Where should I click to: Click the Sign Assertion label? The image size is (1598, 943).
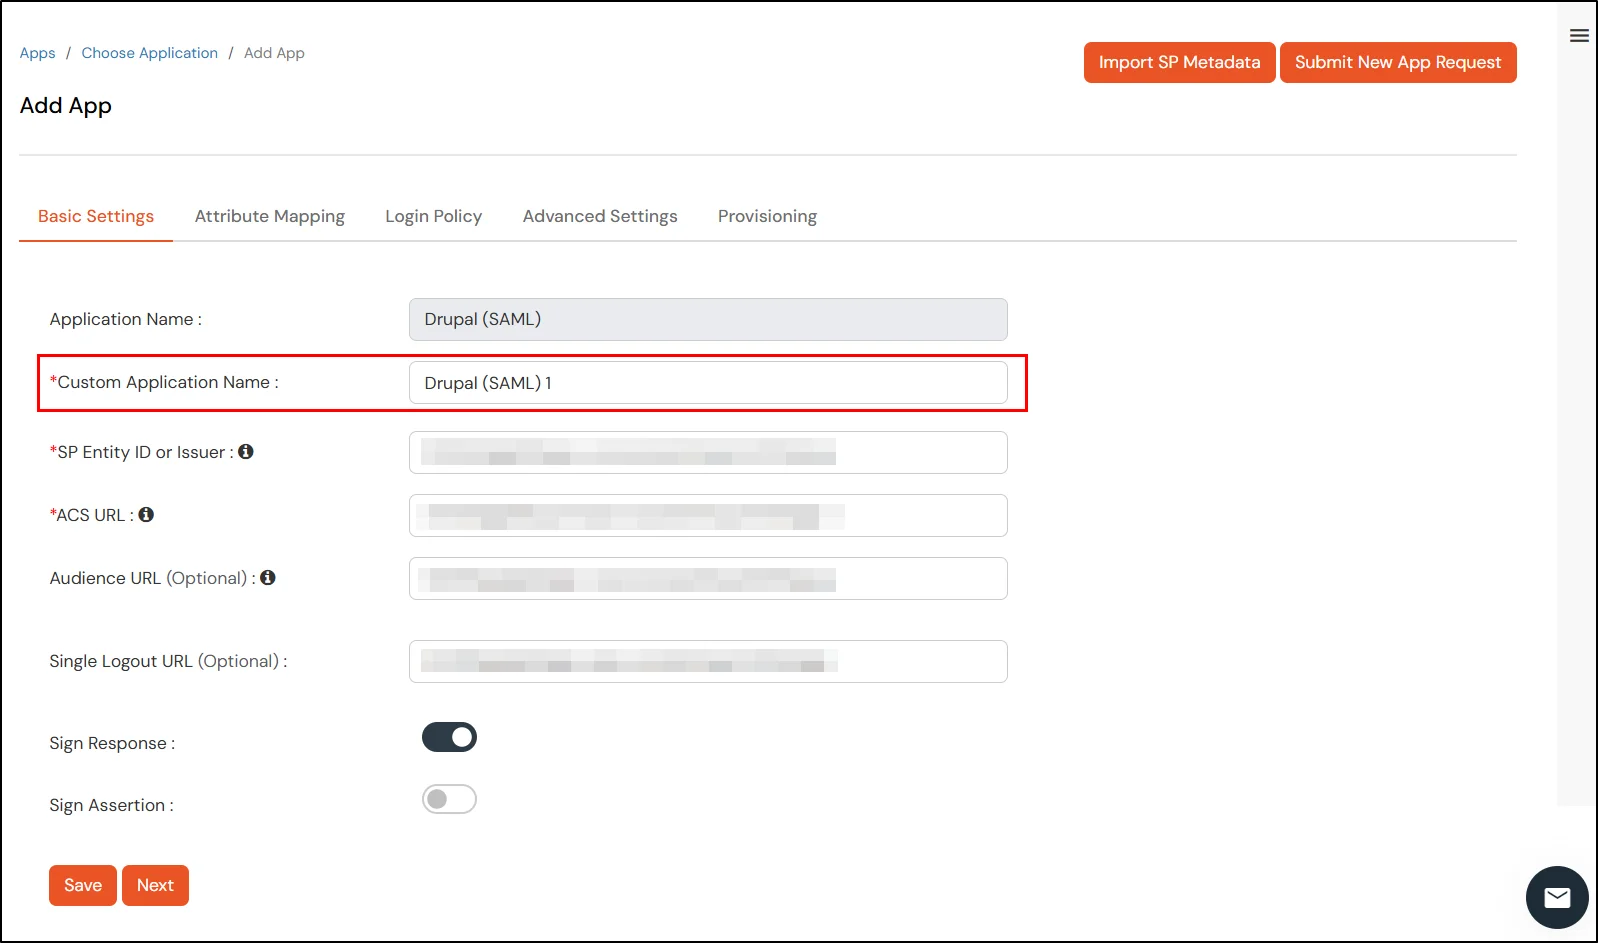point(111,805)
